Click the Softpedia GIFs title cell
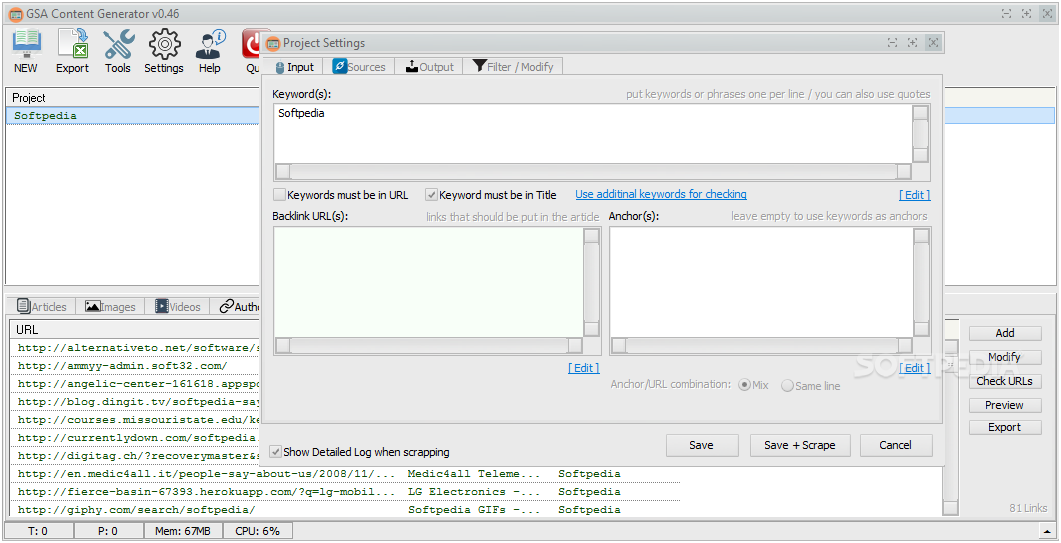Viewport: 1061px width, 543px height. pyautogui.click(x=474, y=510)
